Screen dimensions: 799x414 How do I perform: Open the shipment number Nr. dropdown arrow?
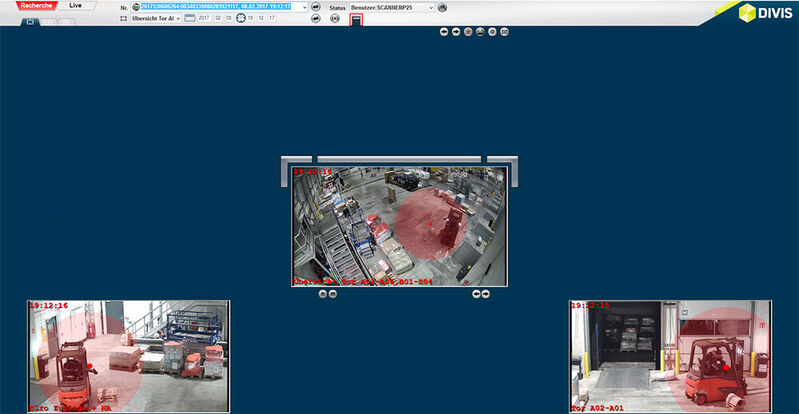pos(302,7)
